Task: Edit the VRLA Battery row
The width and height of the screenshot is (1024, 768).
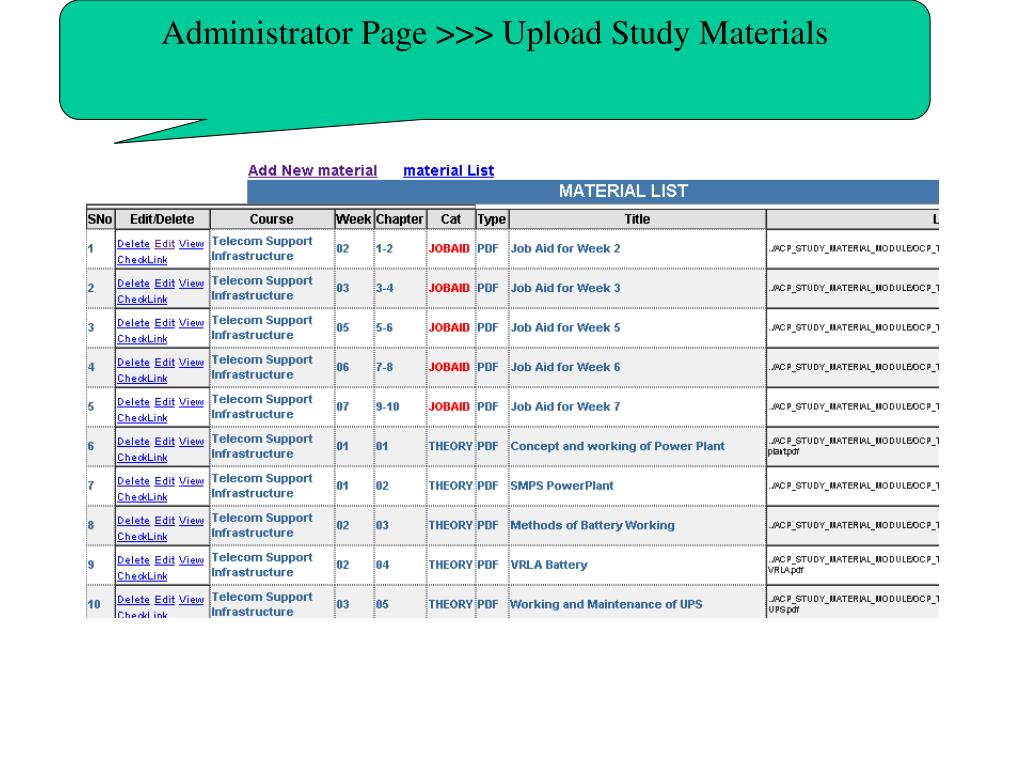Action: pyautogui.click(x=165, y=560)
